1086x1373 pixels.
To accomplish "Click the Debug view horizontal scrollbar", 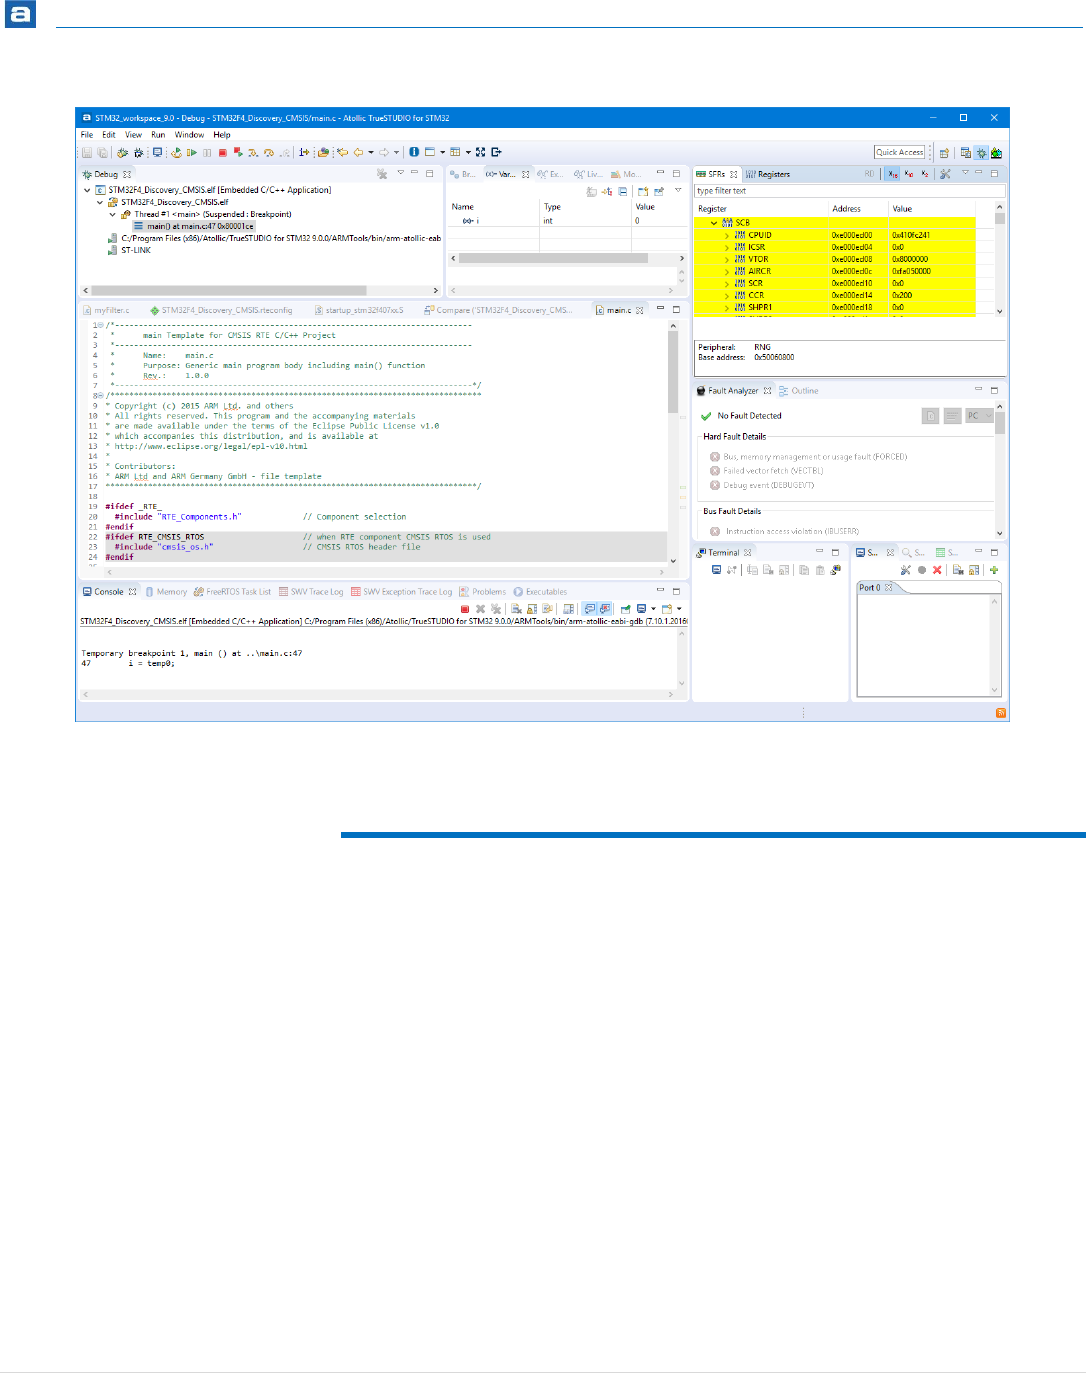I will [x=259, y=290].
